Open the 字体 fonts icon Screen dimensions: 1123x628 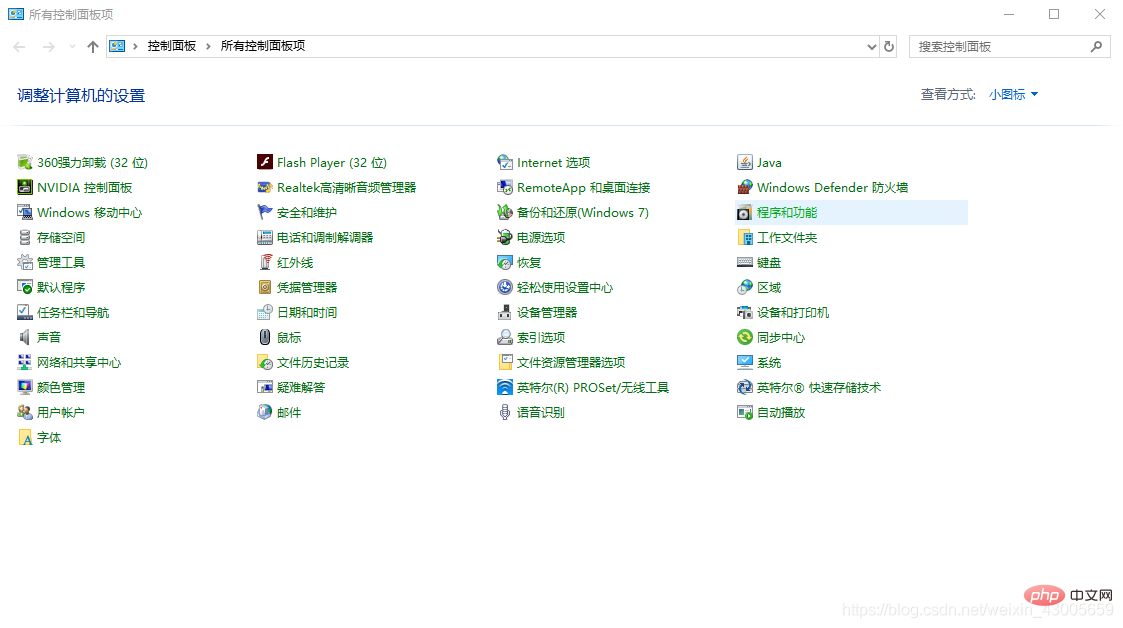24,438
